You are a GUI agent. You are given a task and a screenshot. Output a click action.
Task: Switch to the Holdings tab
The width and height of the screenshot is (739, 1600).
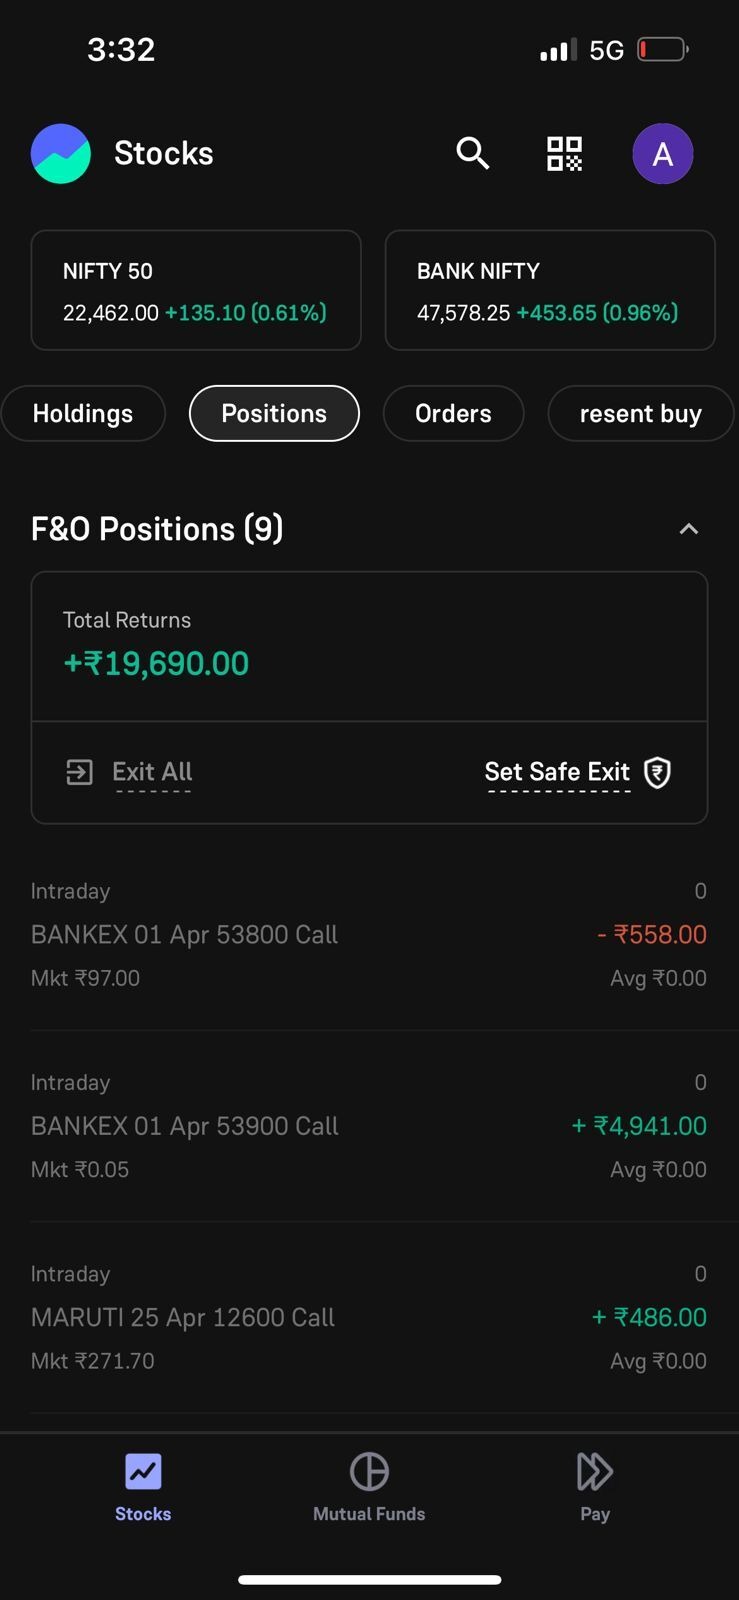click(83, 414)
